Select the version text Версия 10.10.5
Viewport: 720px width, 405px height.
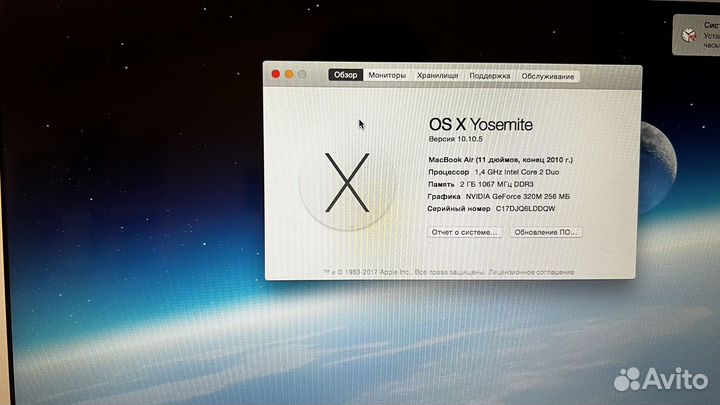click(x=456, y=139)
